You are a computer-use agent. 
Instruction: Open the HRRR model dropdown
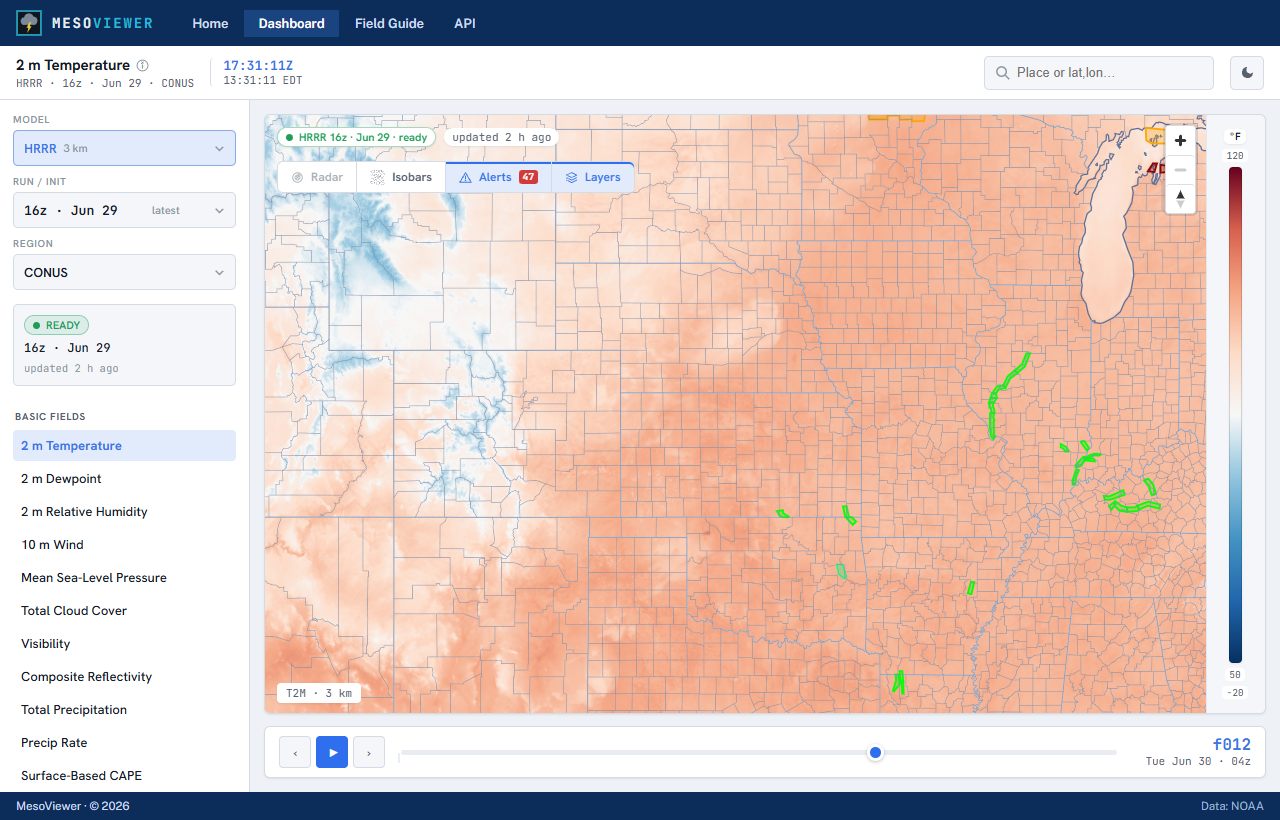(x=124, y=148)
